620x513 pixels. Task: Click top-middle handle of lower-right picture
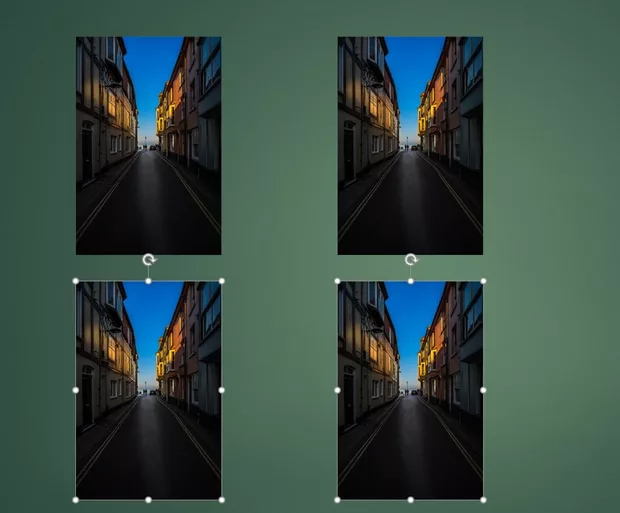tap(411, 281)
